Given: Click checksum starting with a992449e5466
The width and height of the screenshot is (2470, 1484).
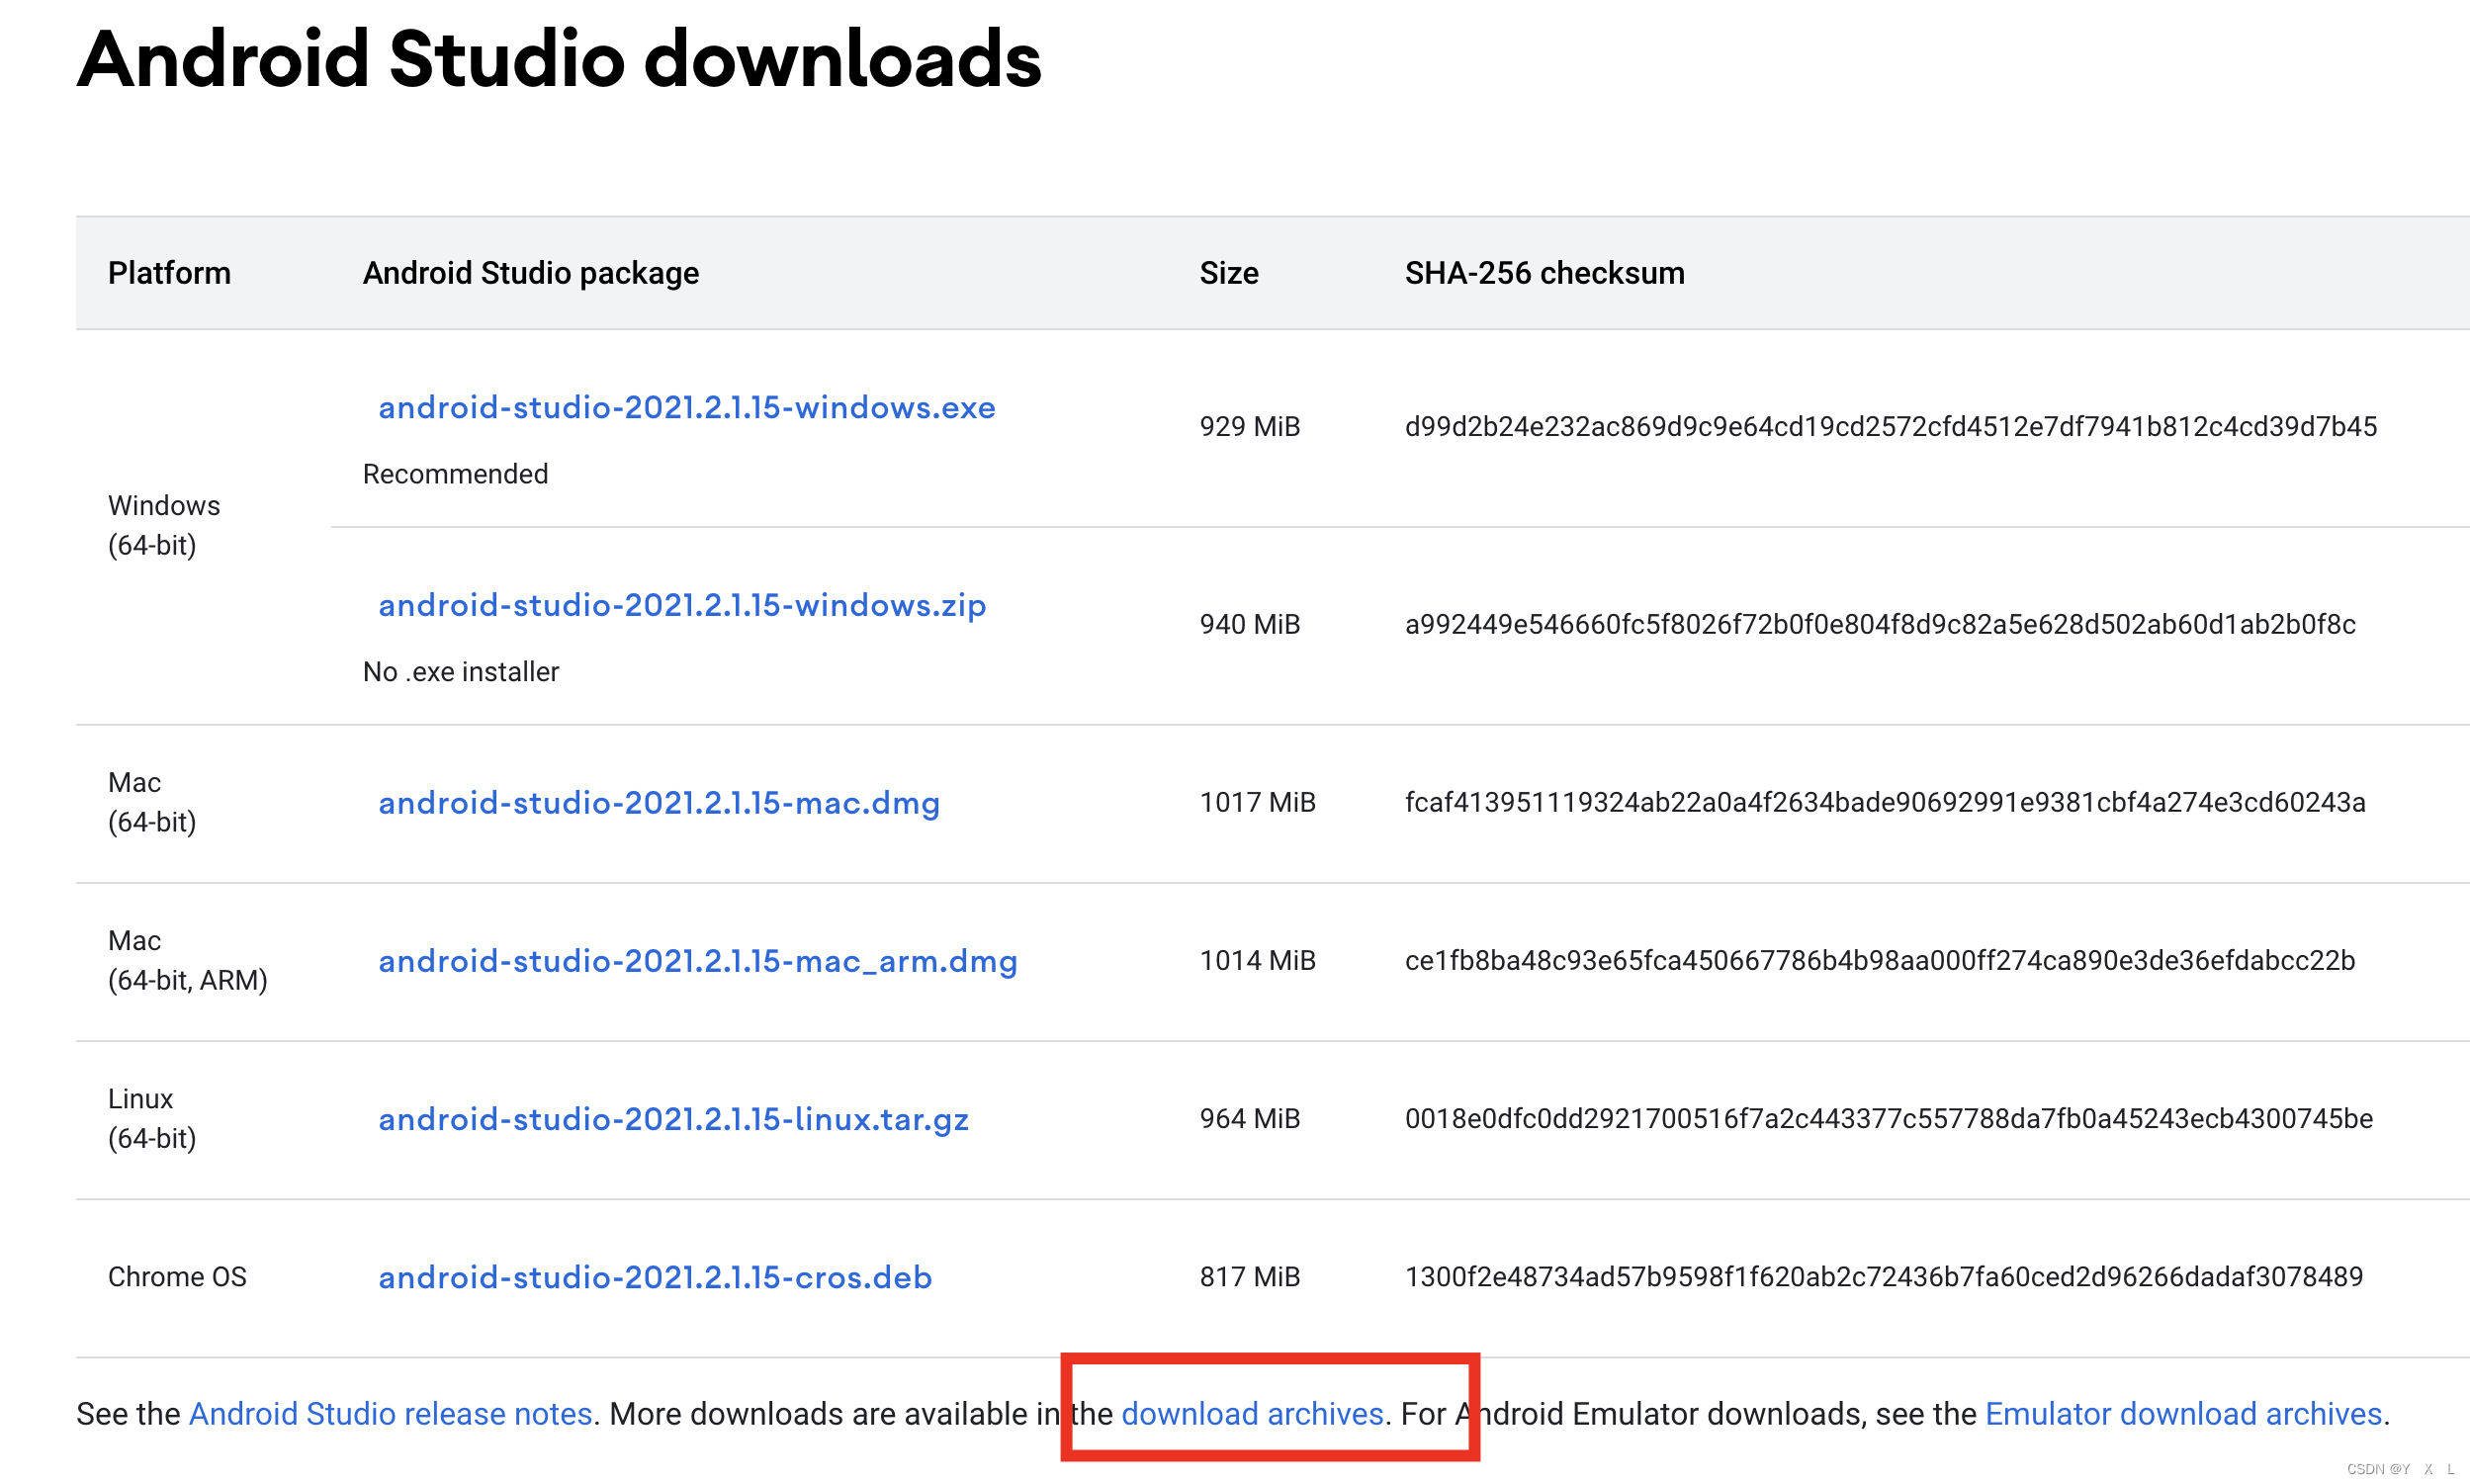Looking at the screenshot, I should (1880, 625).
